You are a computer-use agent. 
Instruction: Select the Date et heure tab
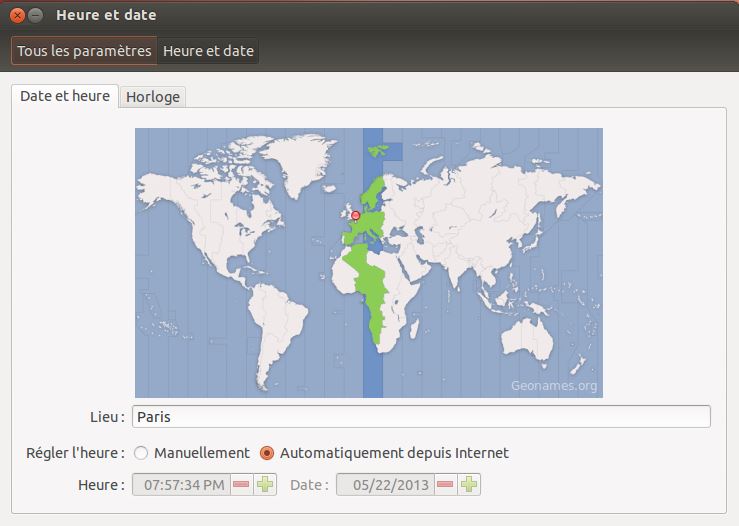pos(65,96)
